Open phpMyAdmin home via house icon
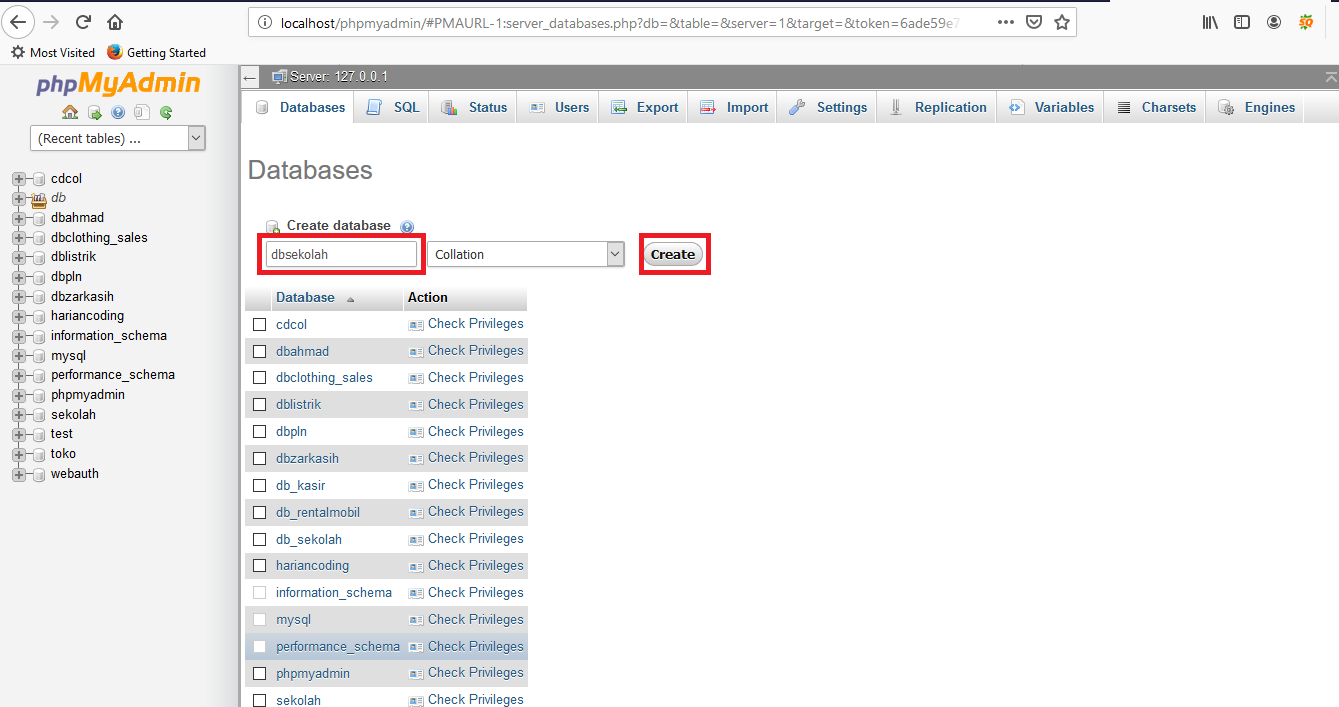 point(70,112)
